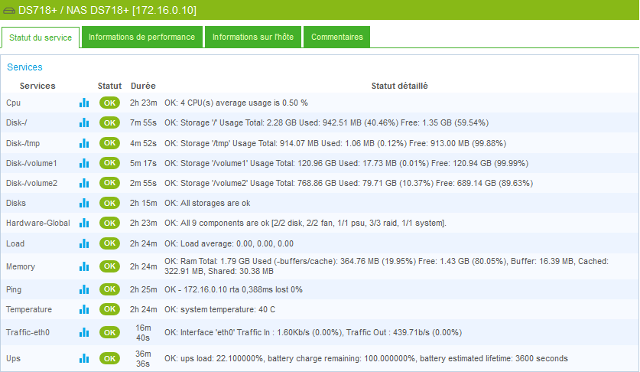
Task: Open the Traffic-eth0 service link
Action: pos(27,332)
